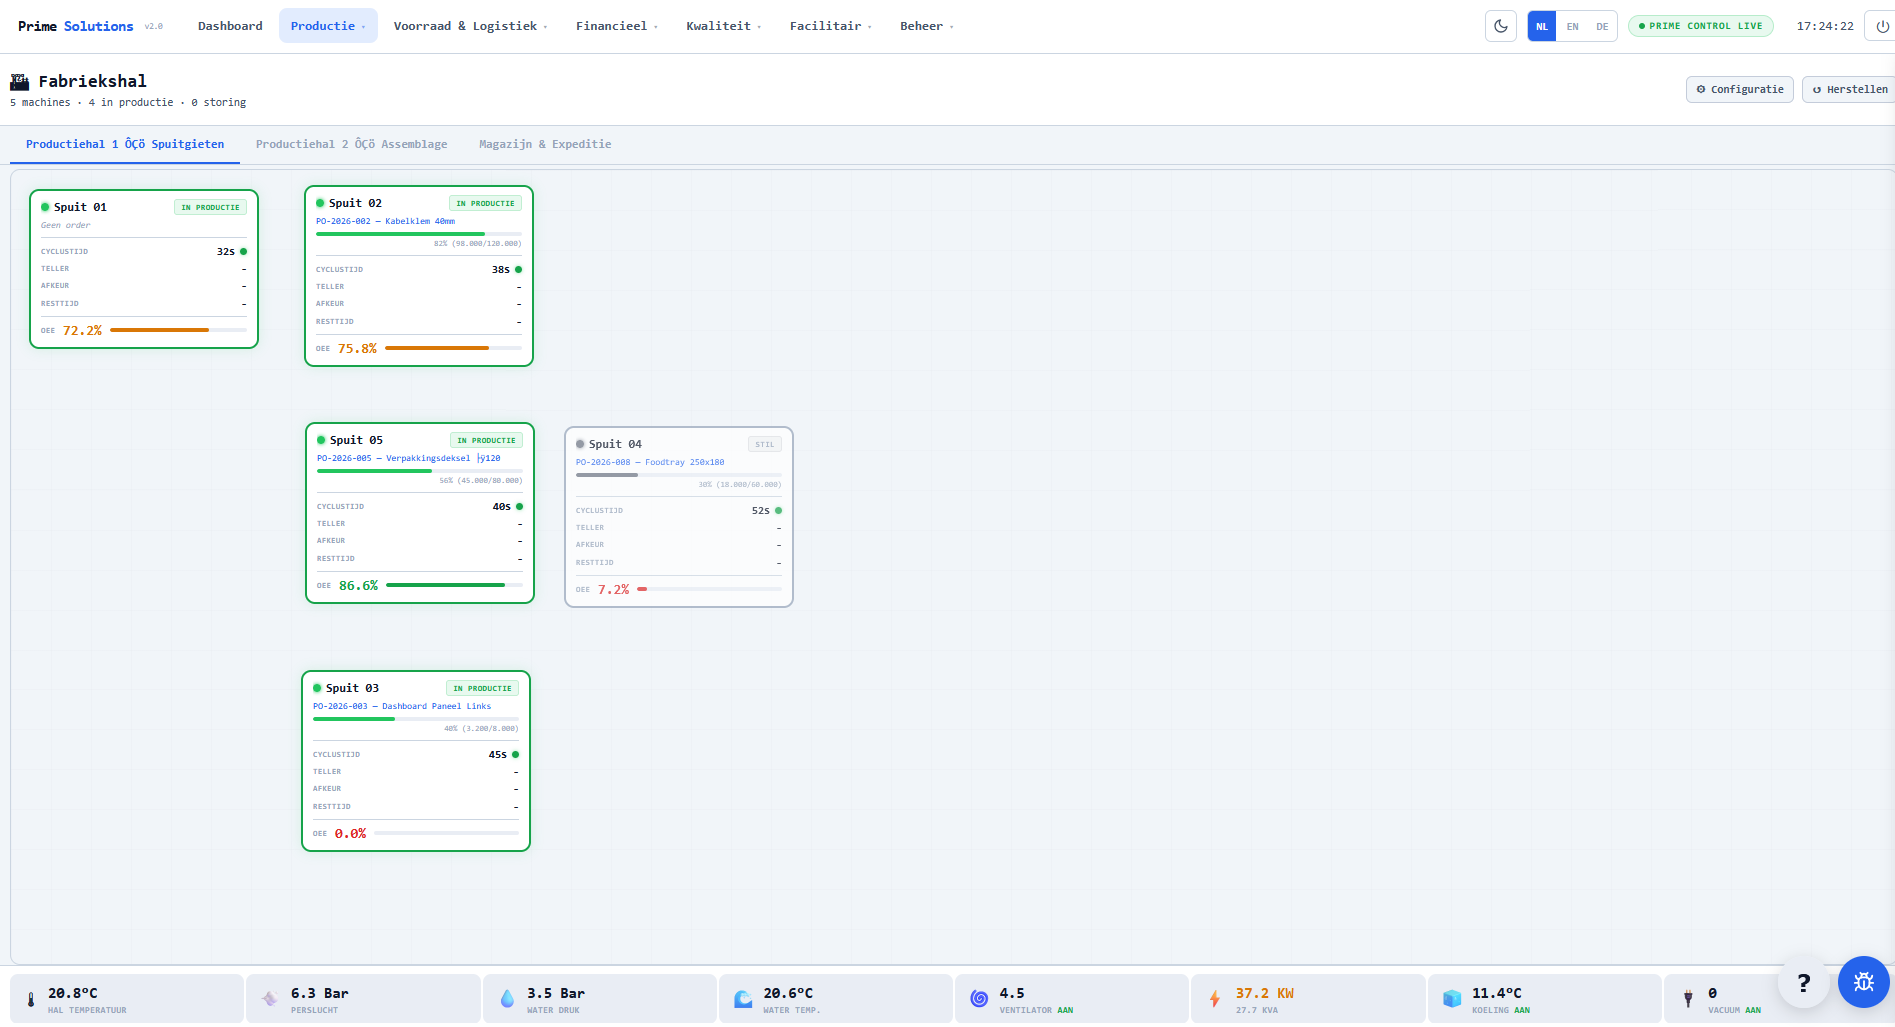Click the Spuit 01 machine title

[x=80, y=207]
